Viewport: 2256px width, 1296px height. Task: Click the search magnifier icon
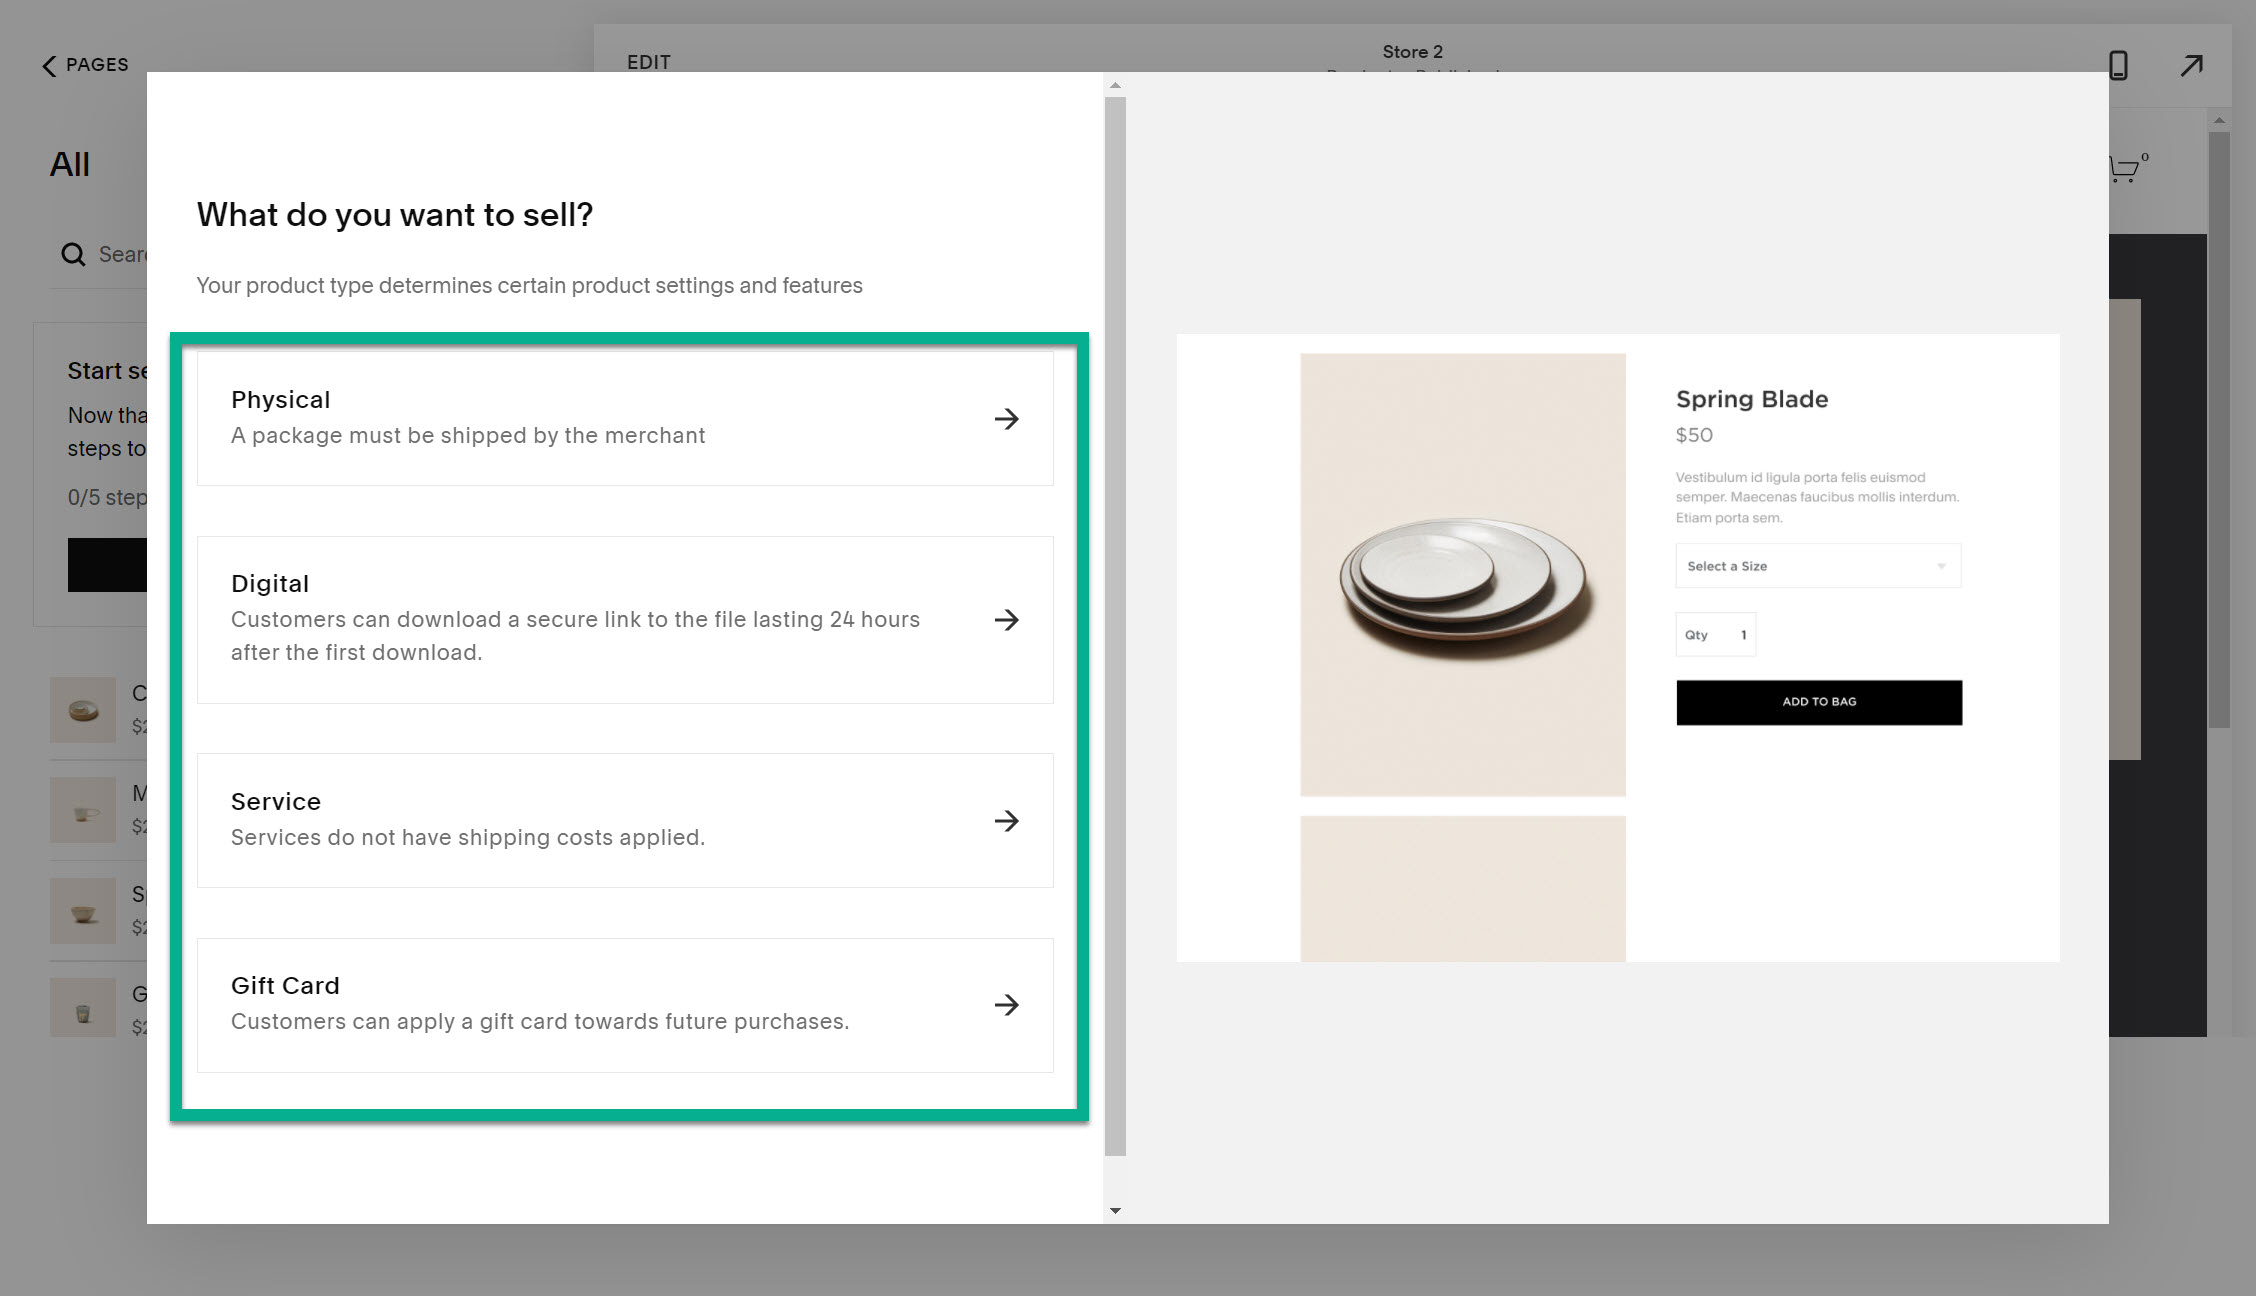pos(73,254)
